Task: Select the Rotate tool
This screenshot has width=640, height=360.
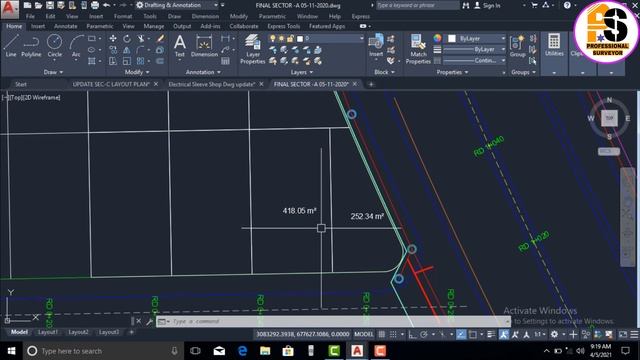Action: [127, 38]
